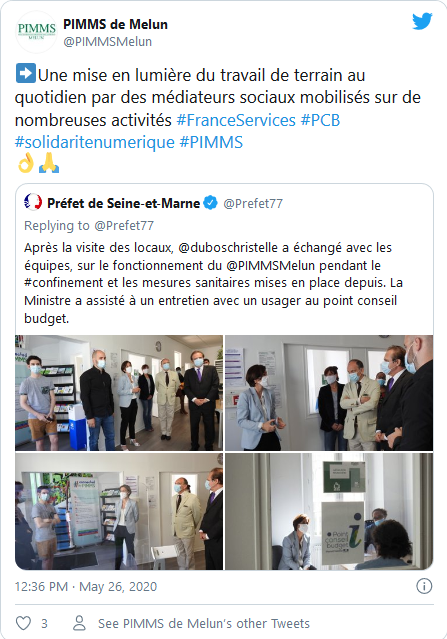Click the @PIMMSMelun handle under account name
The width and height of the screenshot is (447, 639).
[x=108, y=42]
